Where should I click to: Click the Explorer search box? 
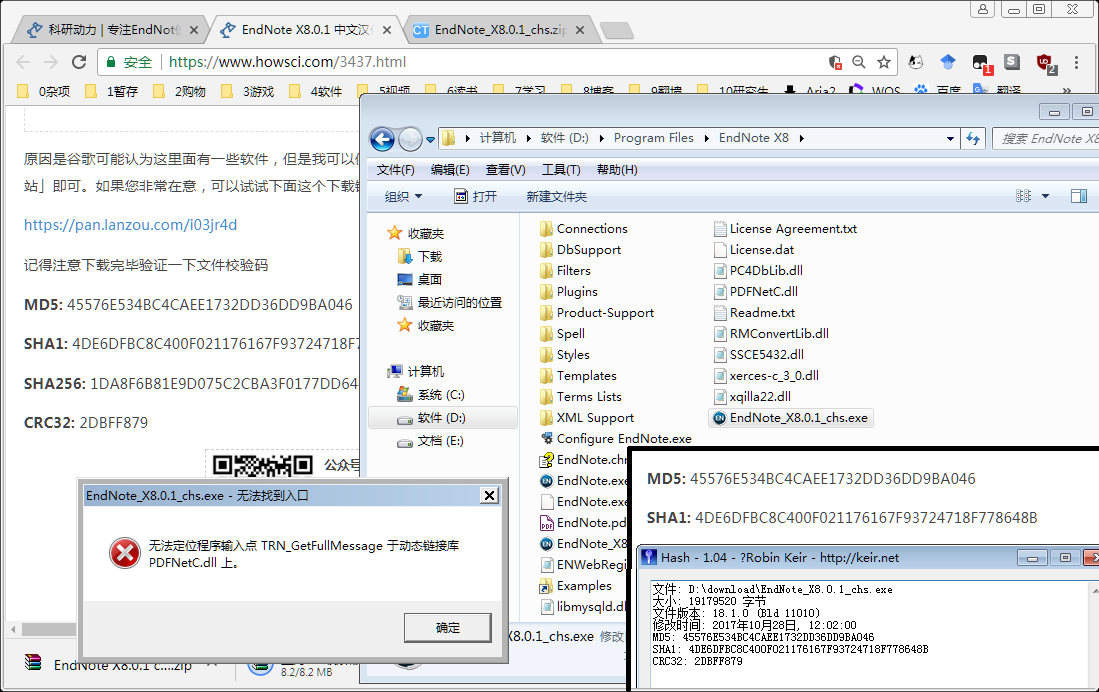[x=1046, y=139]
